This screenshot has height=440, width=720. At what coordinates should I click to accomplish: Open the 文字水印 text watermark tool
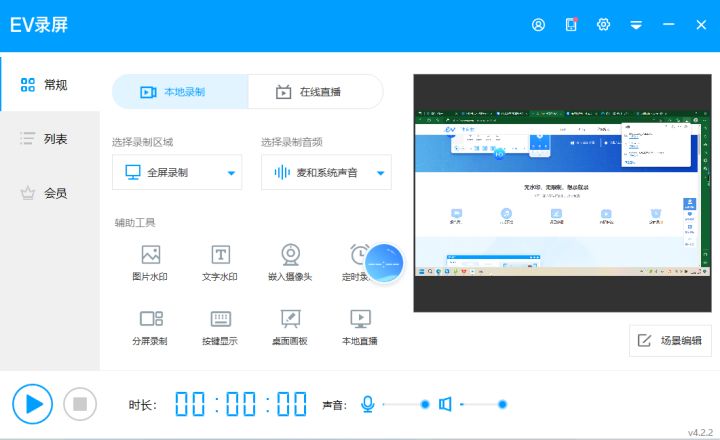coord(220,263)
